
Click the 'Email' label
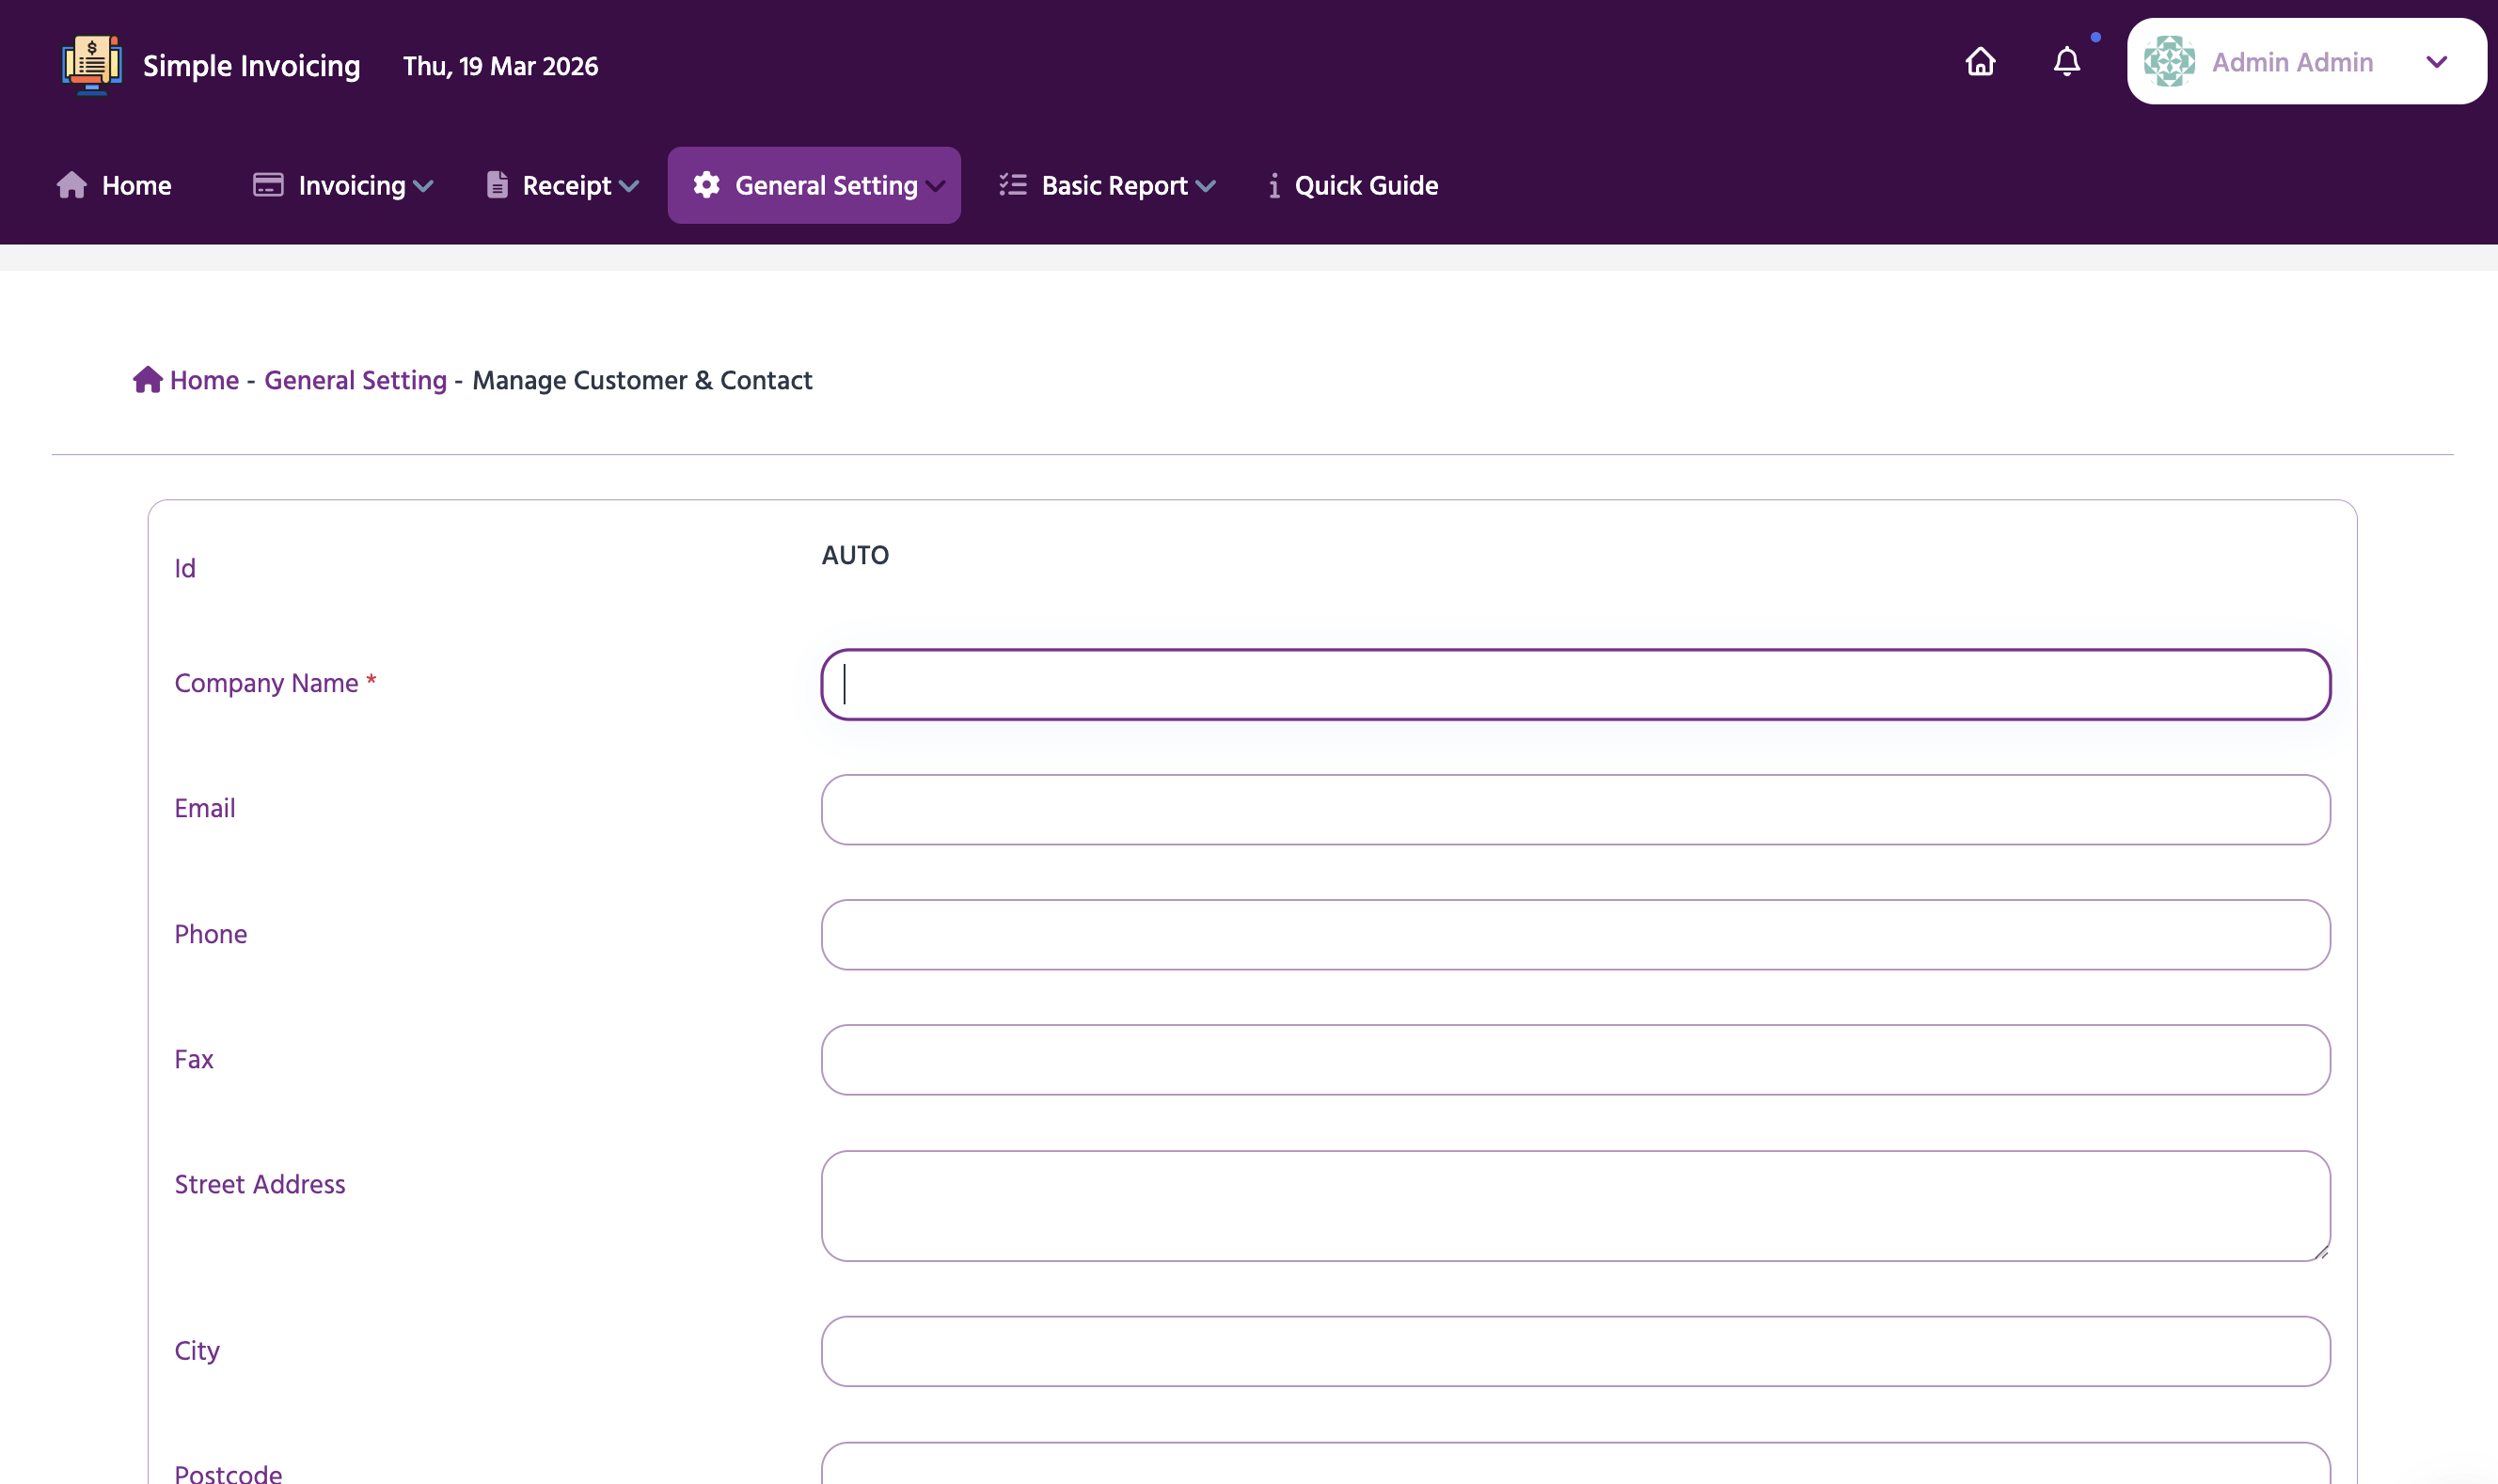point(205,808)
